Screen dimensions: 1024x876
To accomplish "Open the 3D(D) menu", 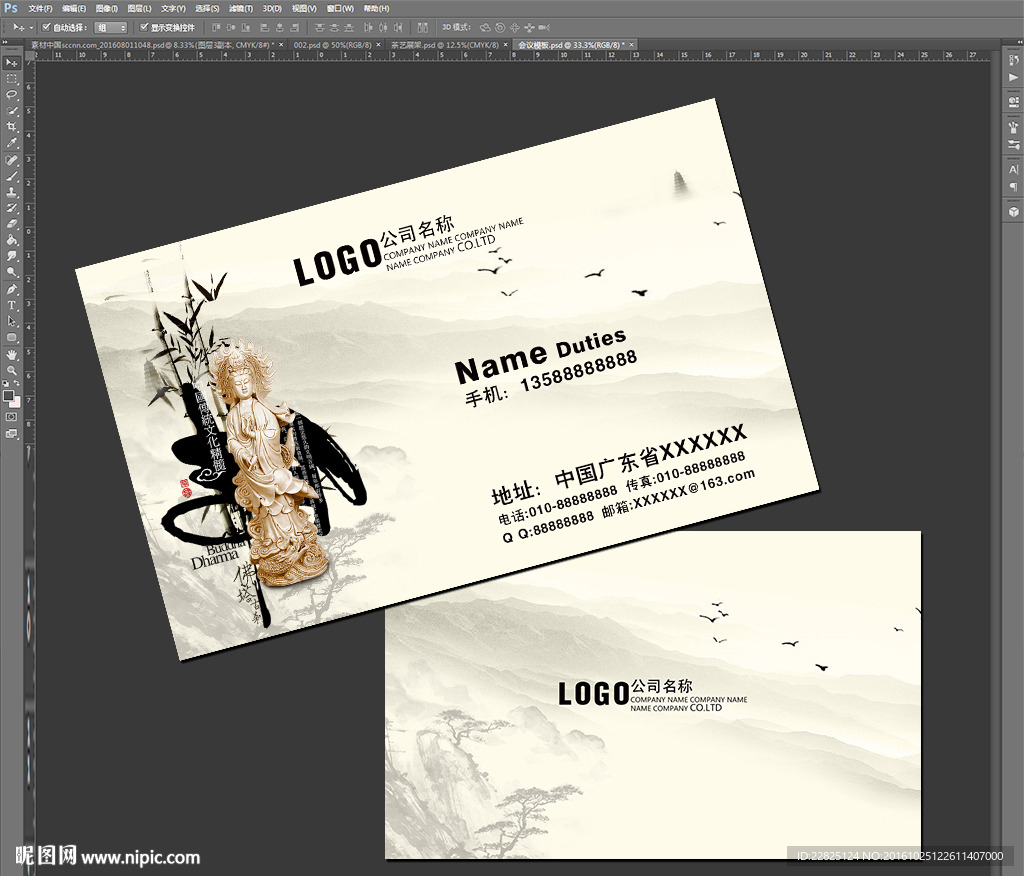I will point(272,8).
